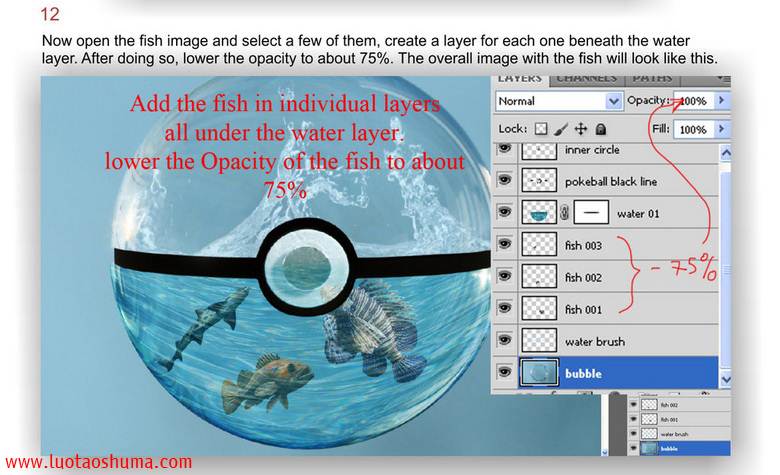The image size is (780, 475).
Task: Click the layers list scroll down arrow
Action: click(x=725, y=379)
